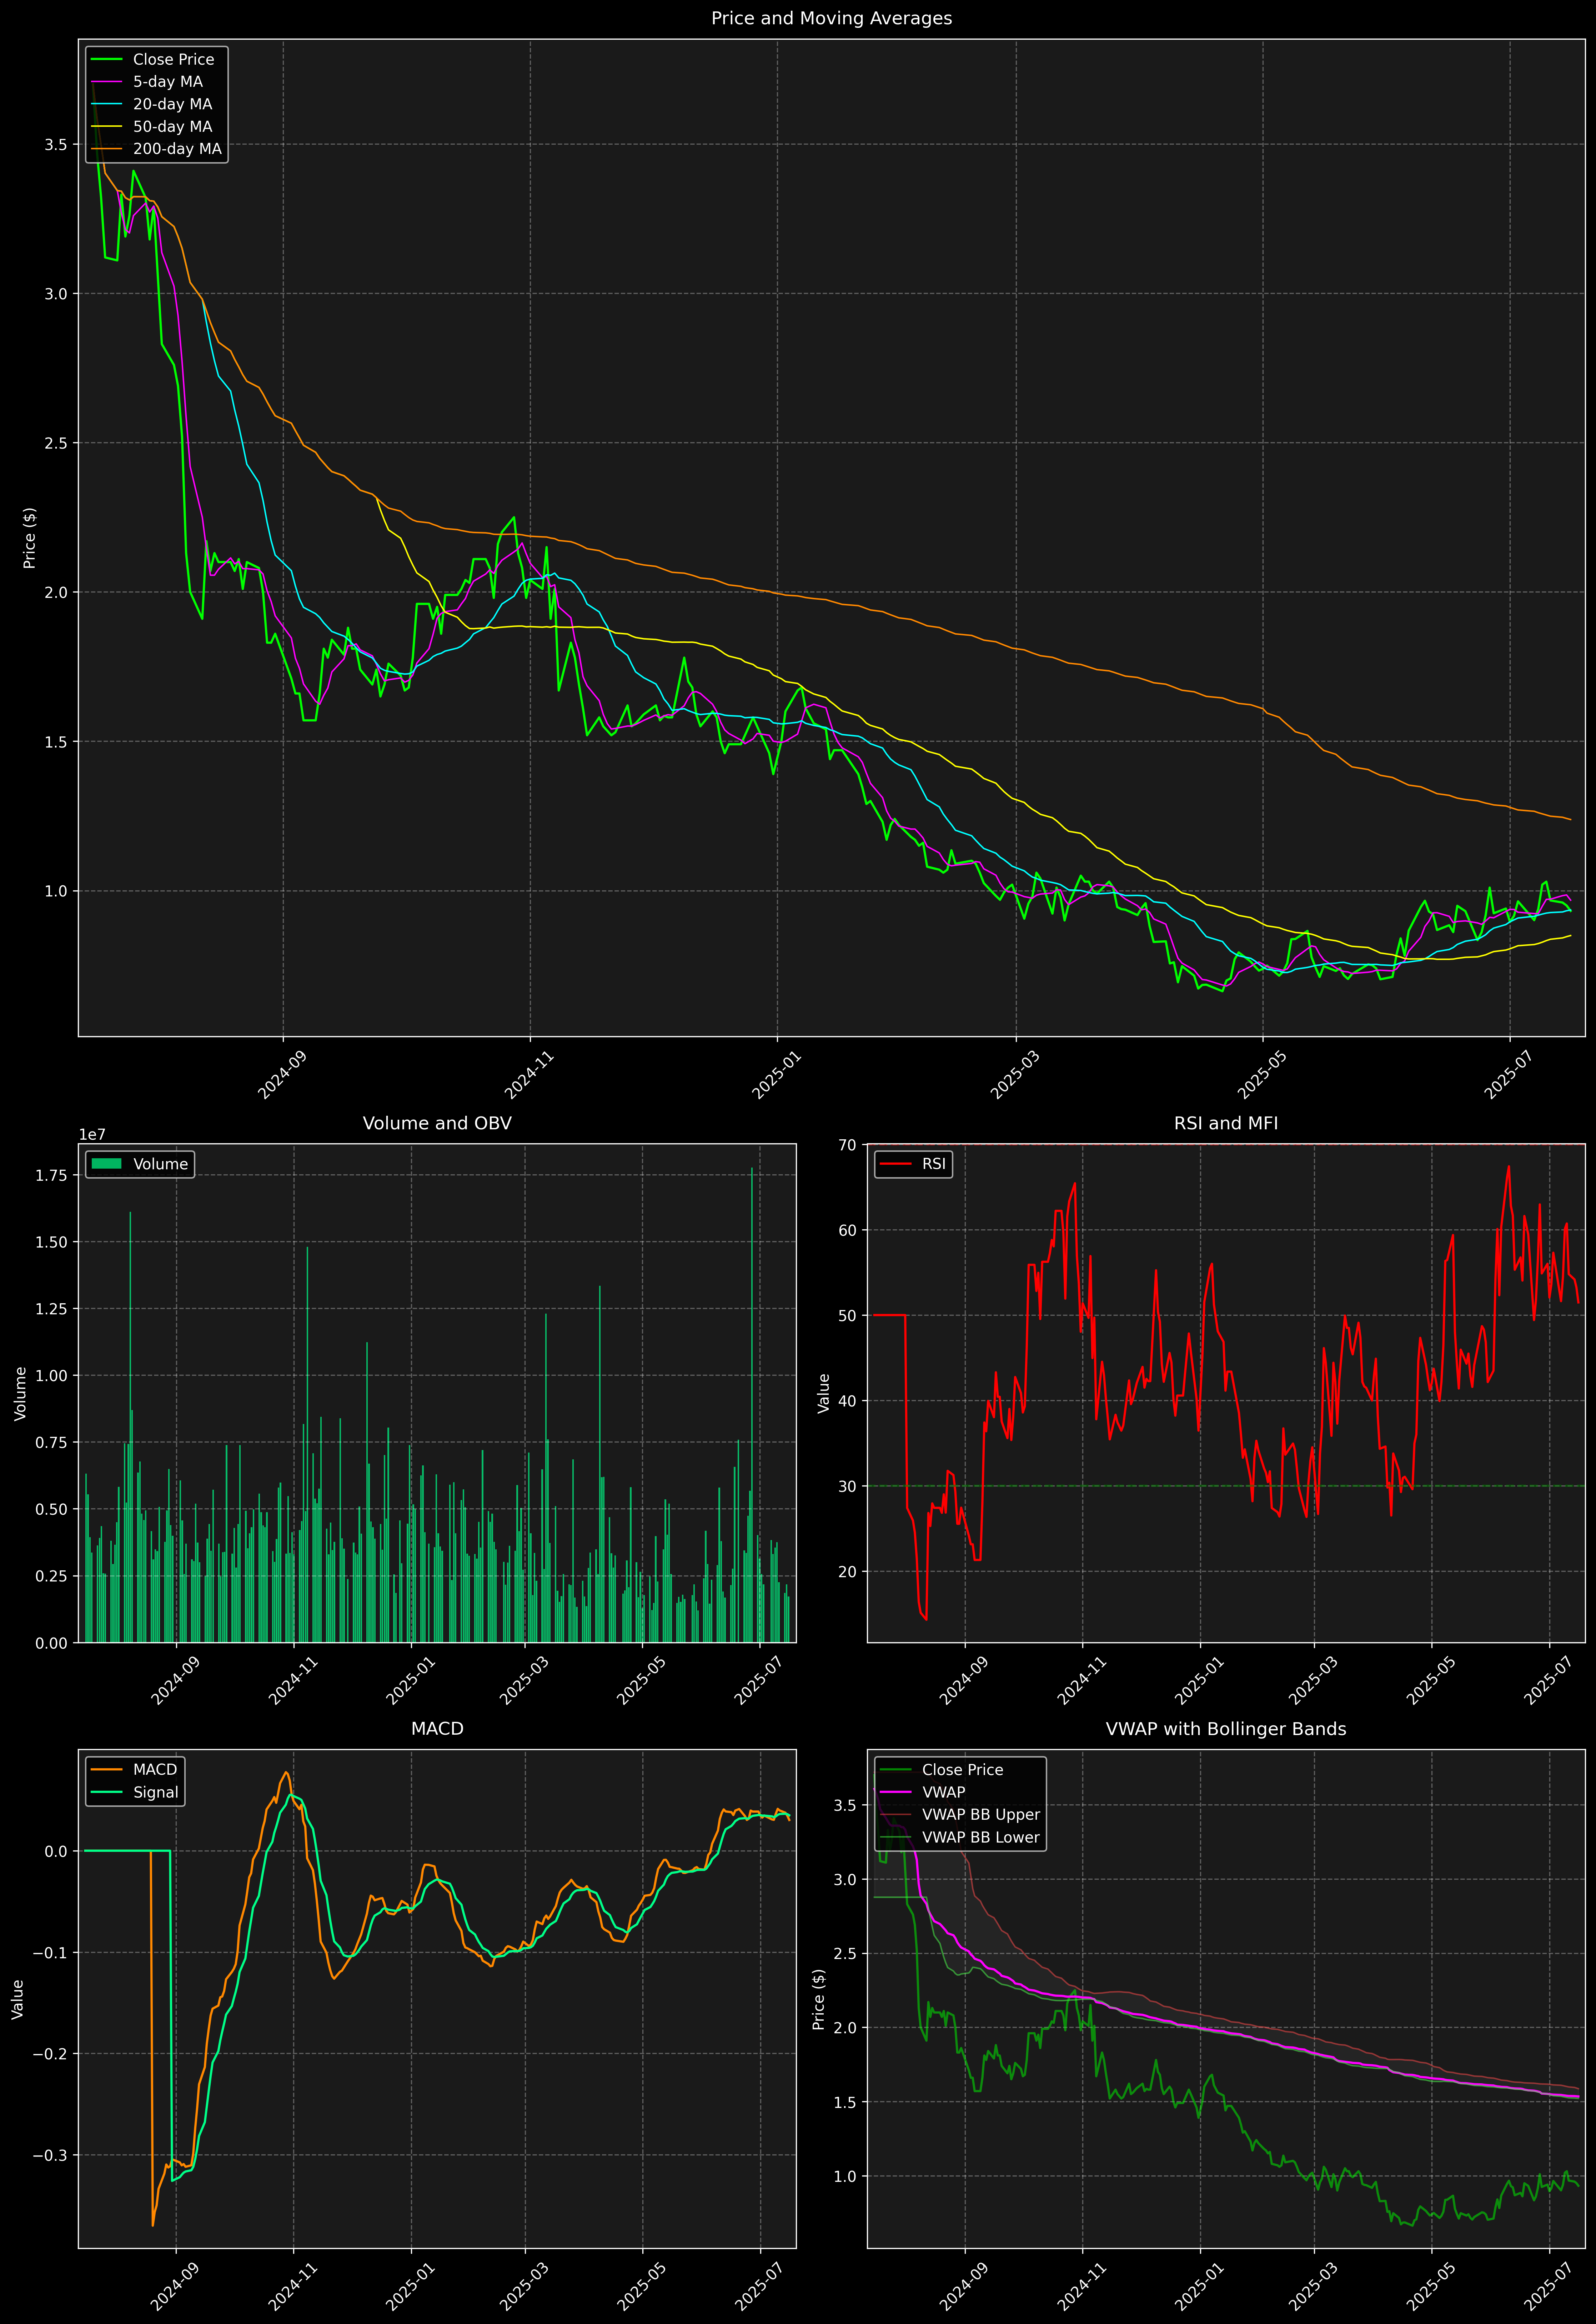
Task: Click the "Volume and OBV" chart title
Action: (x=437, y=1123)
